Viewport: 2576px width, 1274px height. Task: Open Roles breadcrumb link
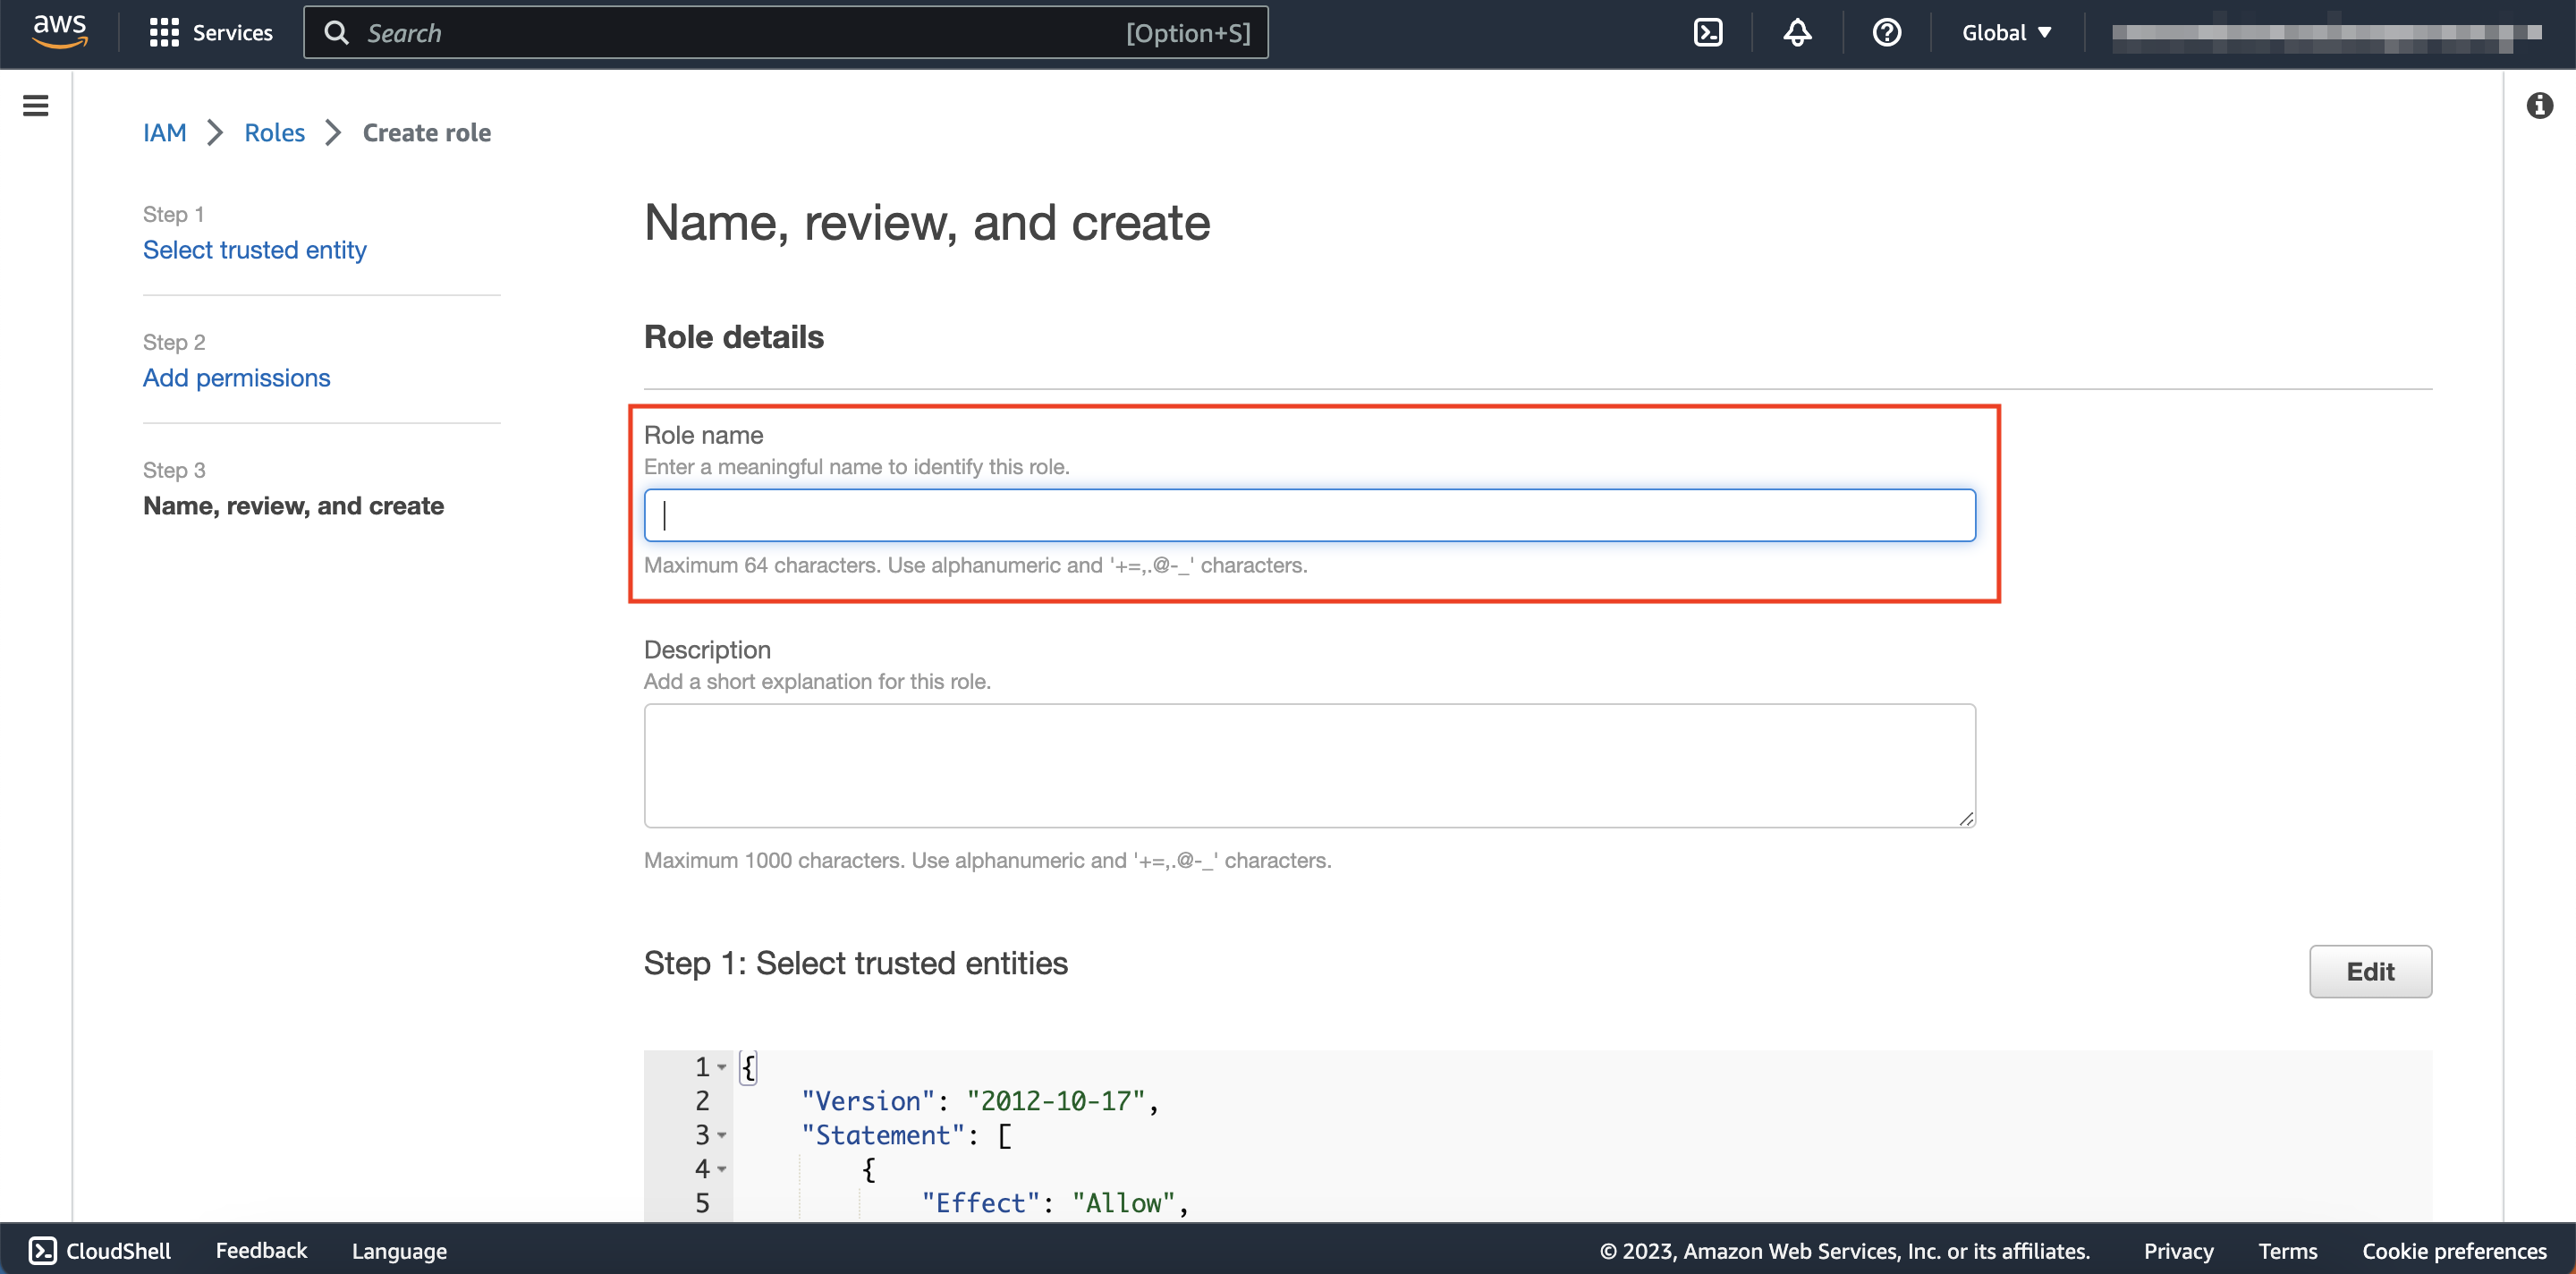[x=274, y=133]
